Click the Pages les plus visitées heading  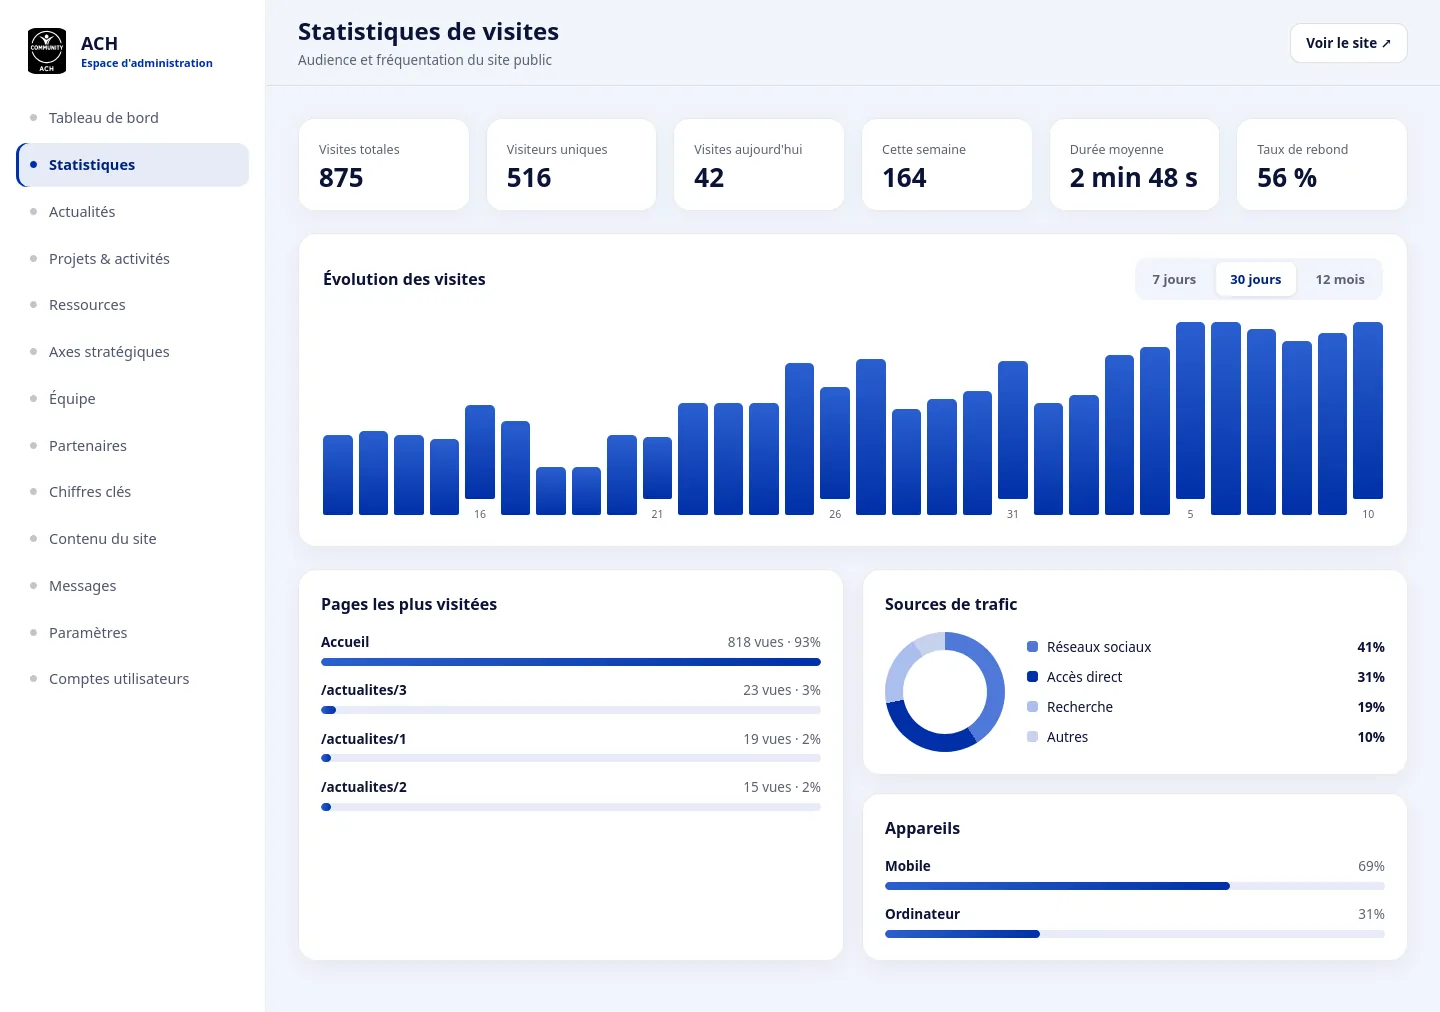click(409, 604)
